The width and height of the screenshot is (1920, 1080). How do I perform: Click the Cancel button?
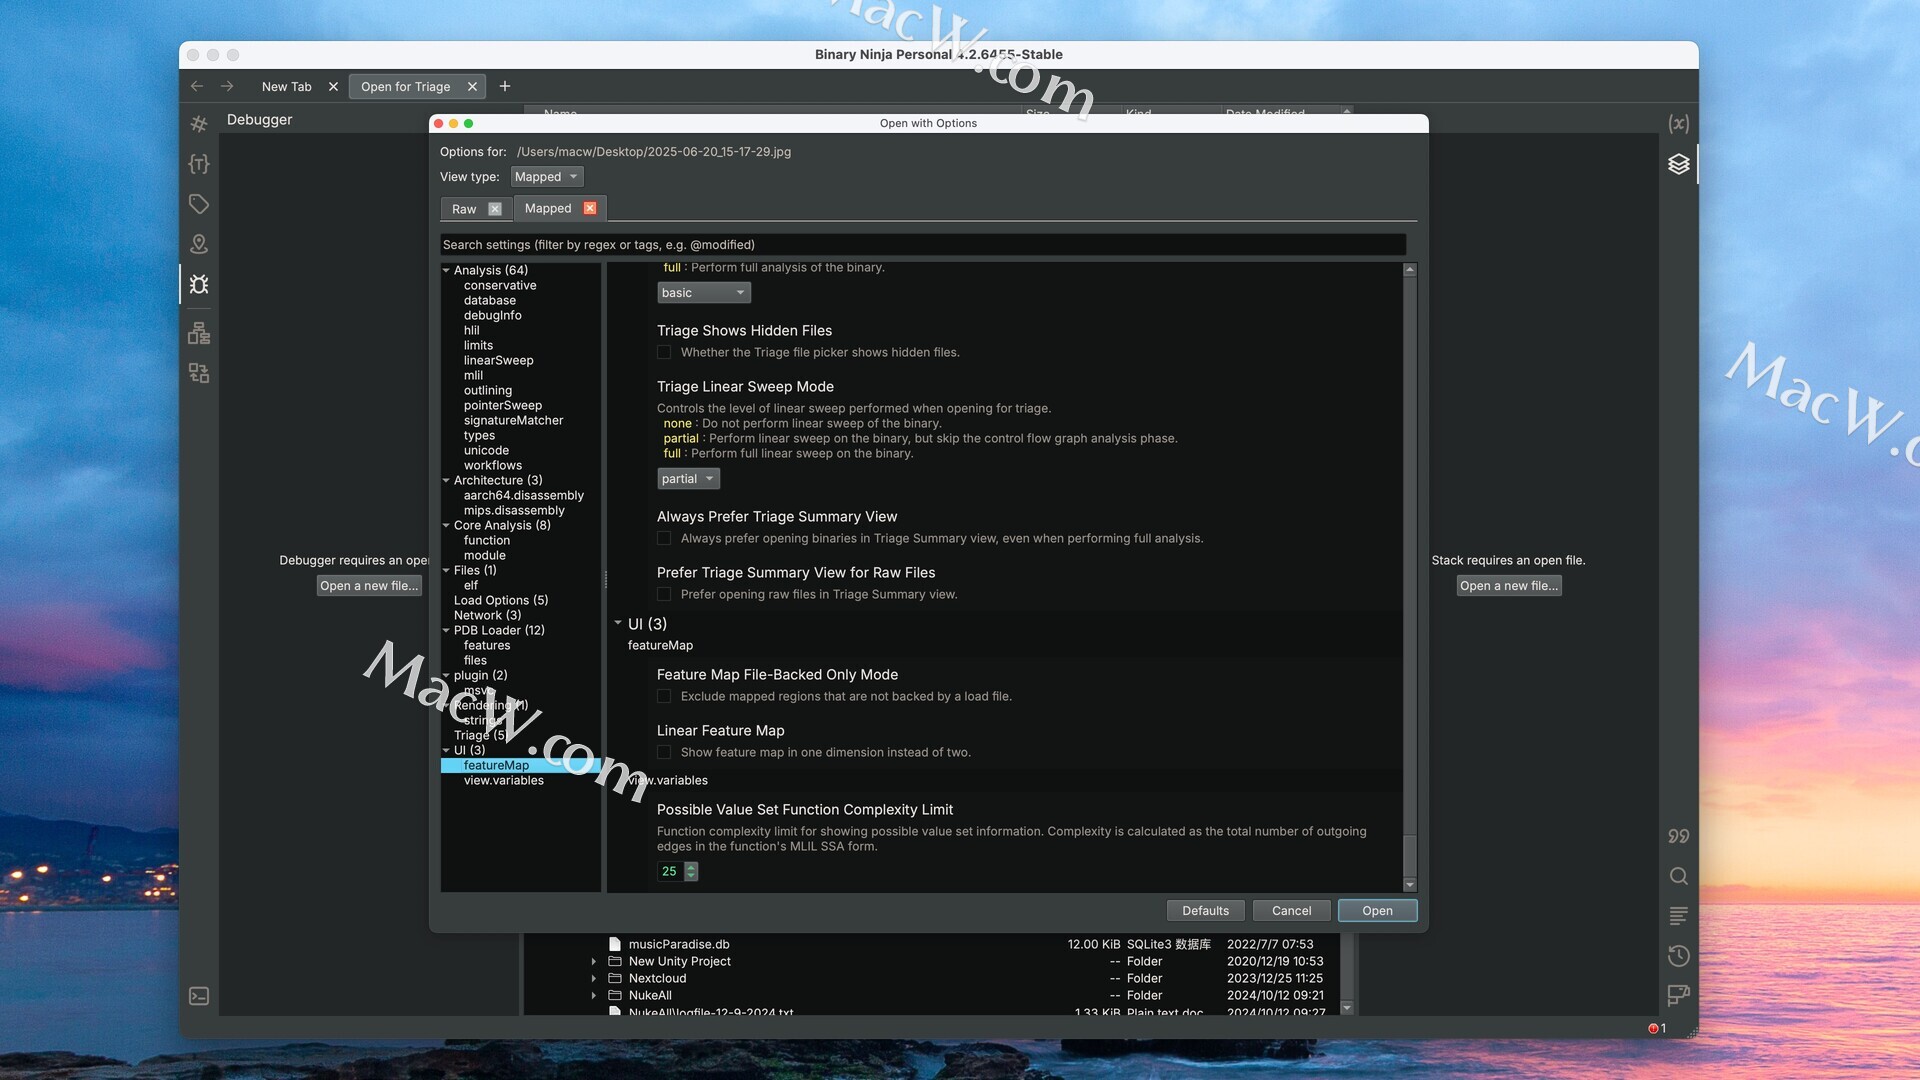click(x=1291, y=911)
